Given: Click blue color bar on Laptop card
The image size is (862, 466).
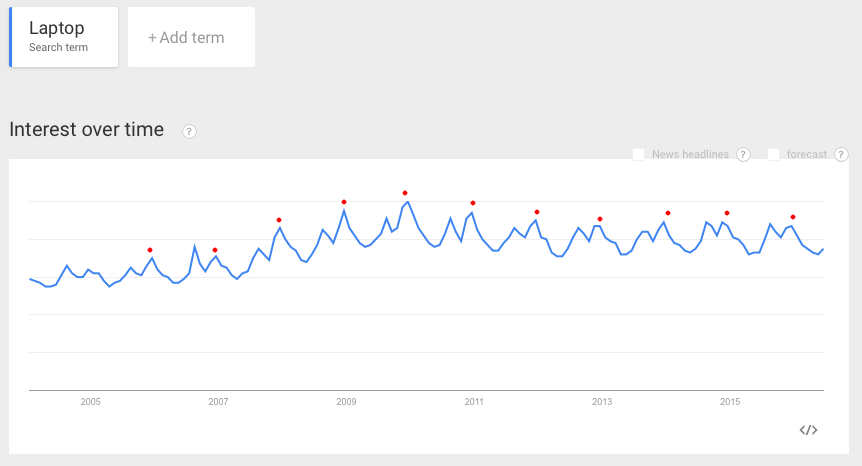Looking at the screenshot, I should click(x=11, y=38).
